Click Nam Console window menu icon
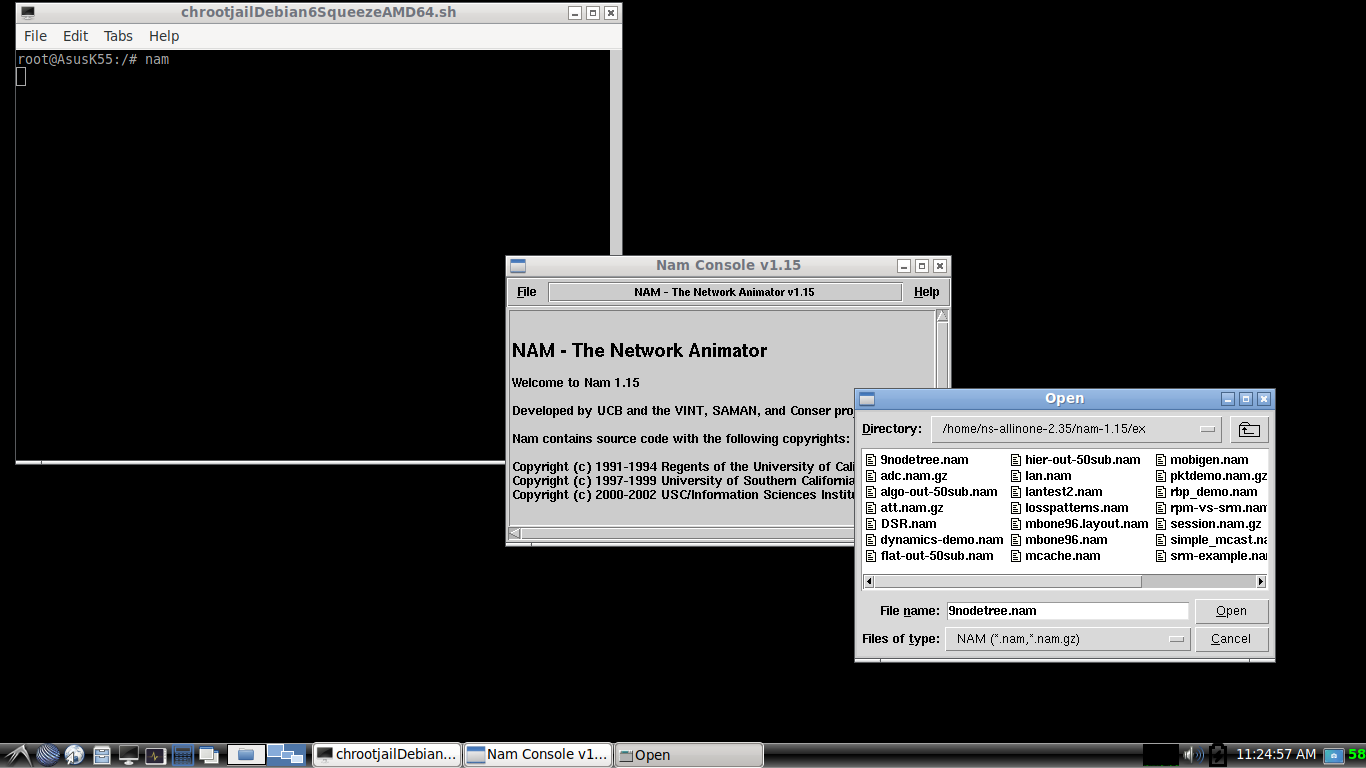The image size is (1366, 768). pyautogui.click(x=518, y=266)
